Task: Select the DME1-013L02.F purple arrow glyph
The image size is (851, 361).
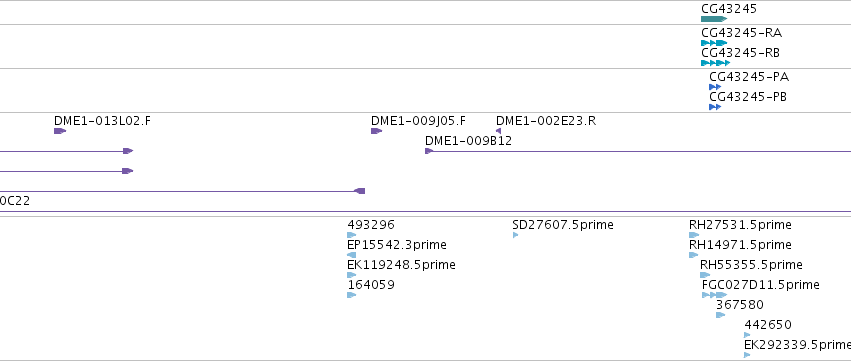Action: pos(60,131)
